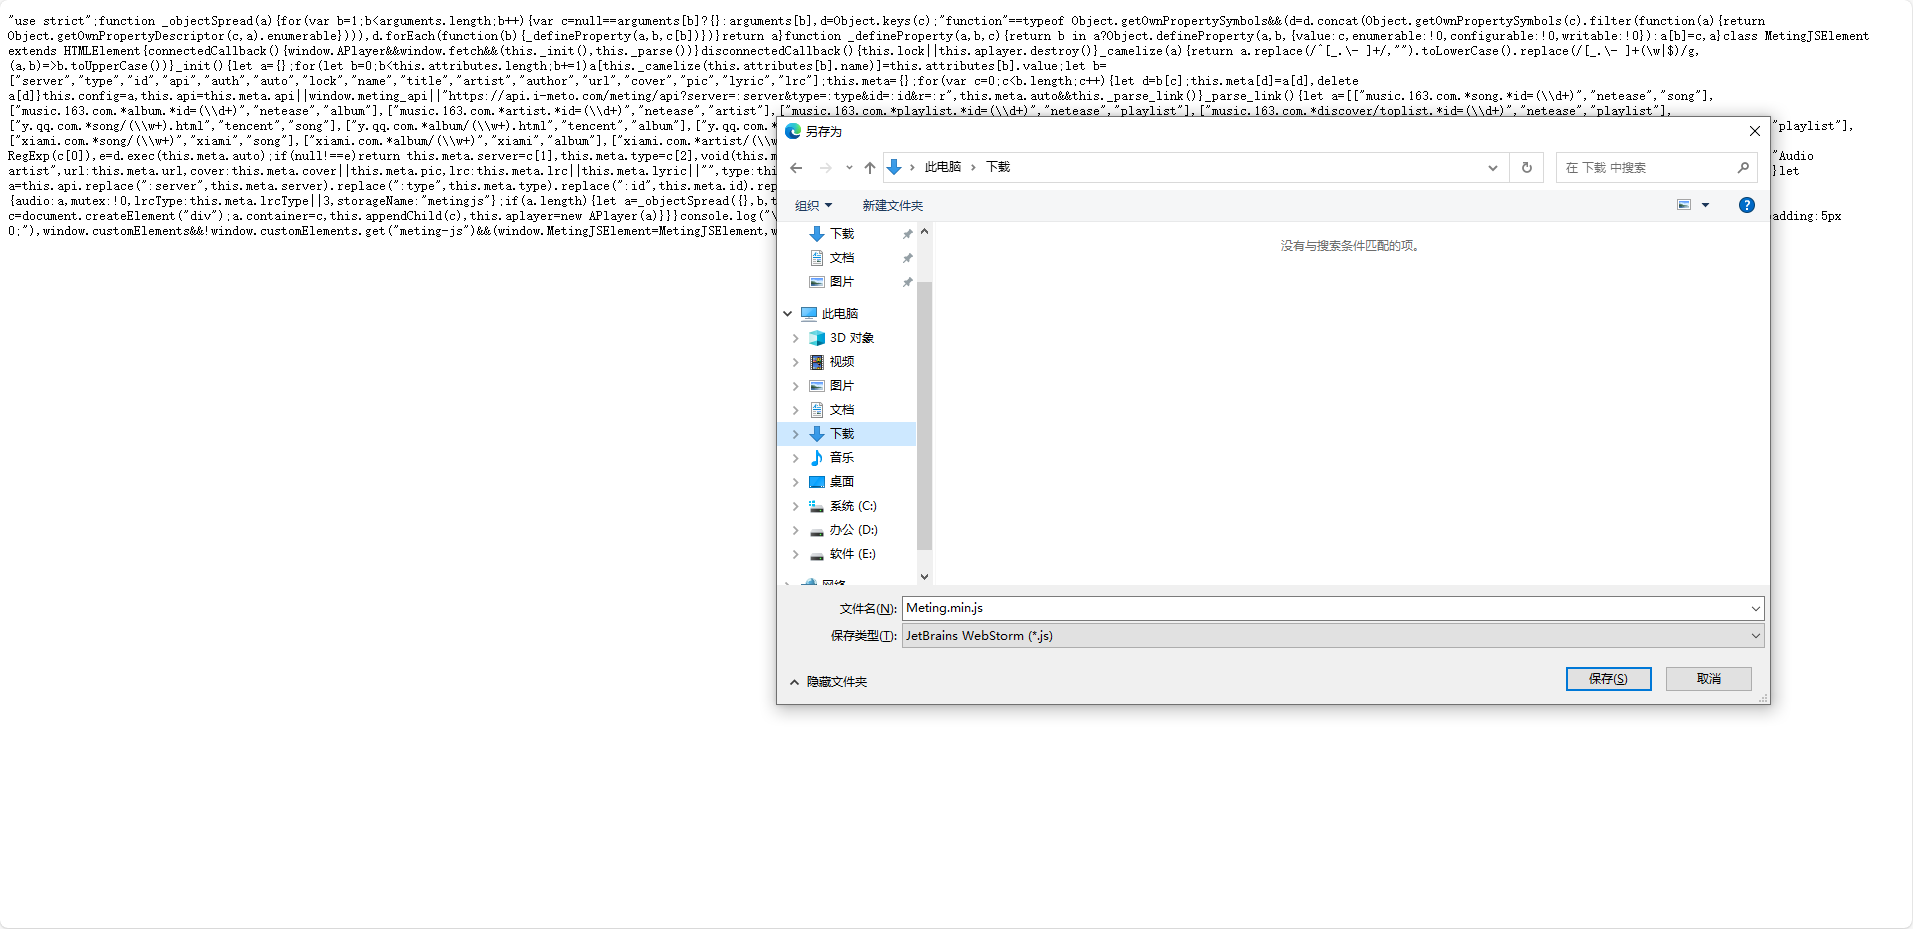
Task: Select drive 软件 (E:)
Action: tap(852, 554)
